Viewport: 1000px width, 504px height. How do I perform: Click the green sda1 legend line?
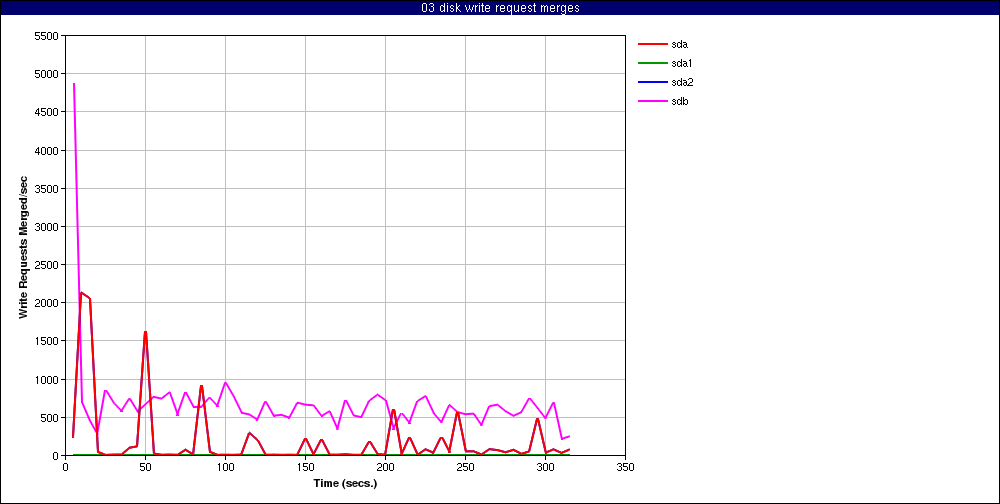[x=652, y=63]
